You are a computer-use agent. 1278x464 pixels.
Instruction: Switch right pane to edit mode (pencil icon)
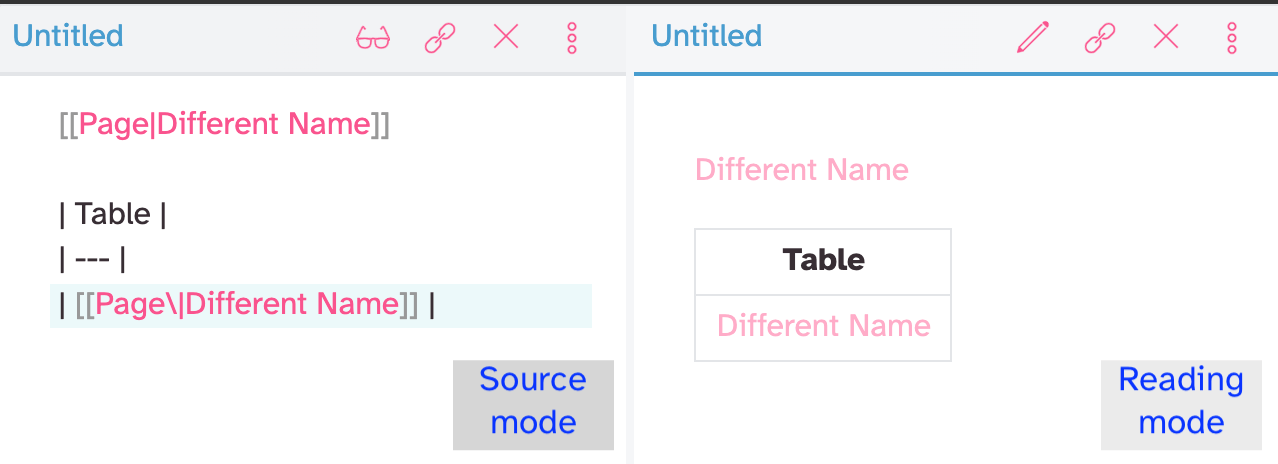(x=1033, y=38)
